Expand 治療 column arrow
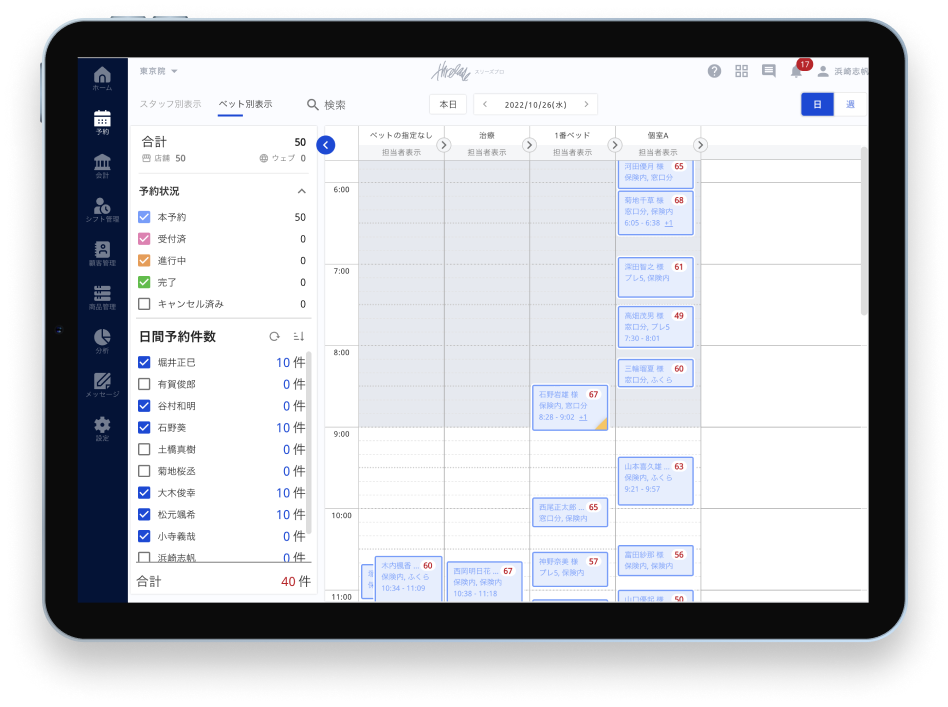 529,145
